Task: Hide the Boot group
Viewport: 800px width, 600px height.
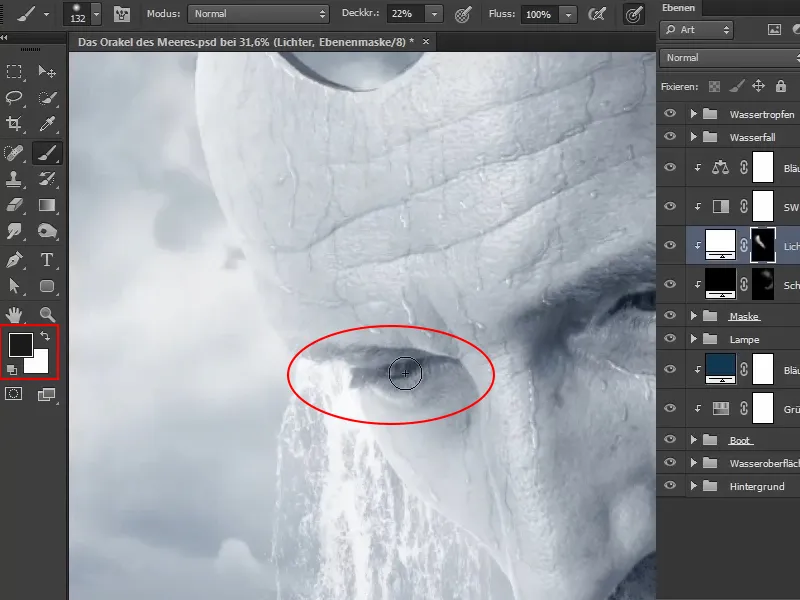Action: (670, 440)
